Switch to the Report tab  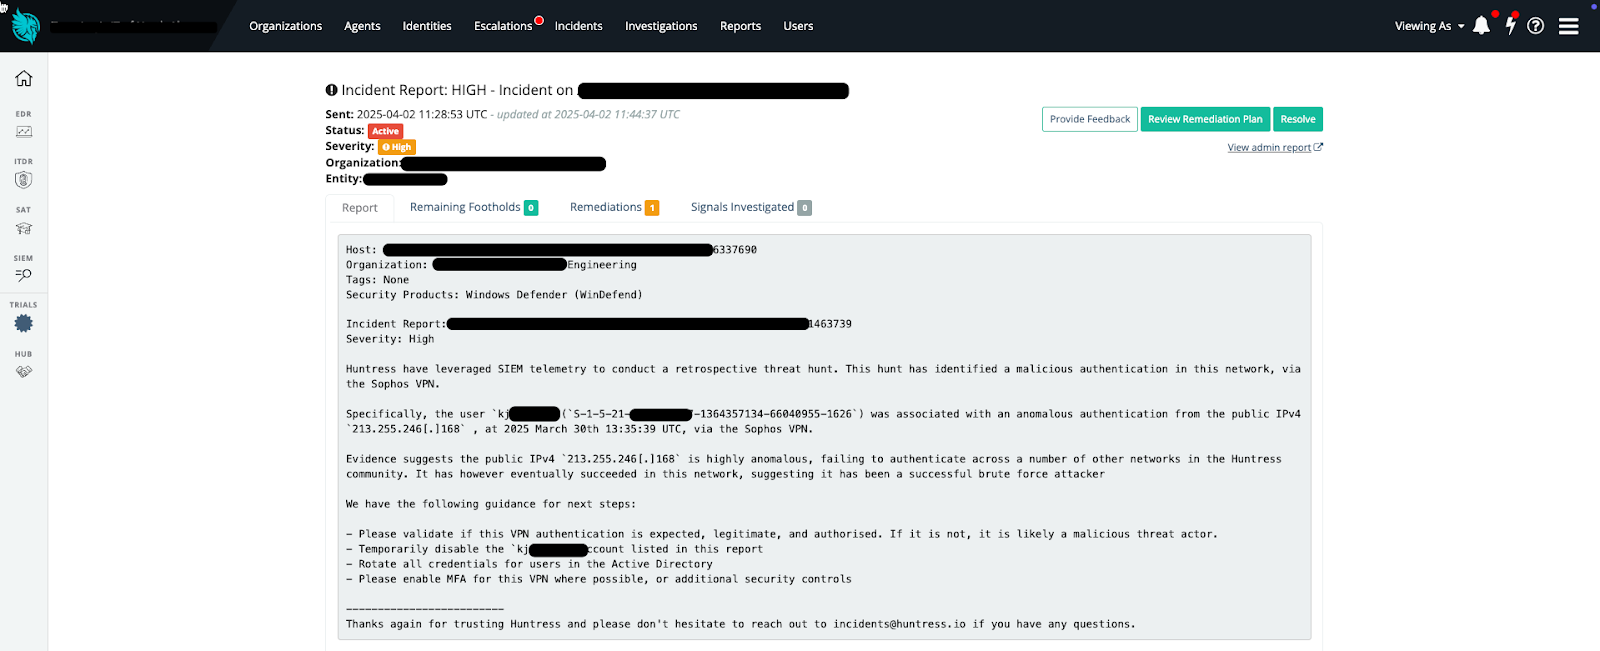point(360,208)
